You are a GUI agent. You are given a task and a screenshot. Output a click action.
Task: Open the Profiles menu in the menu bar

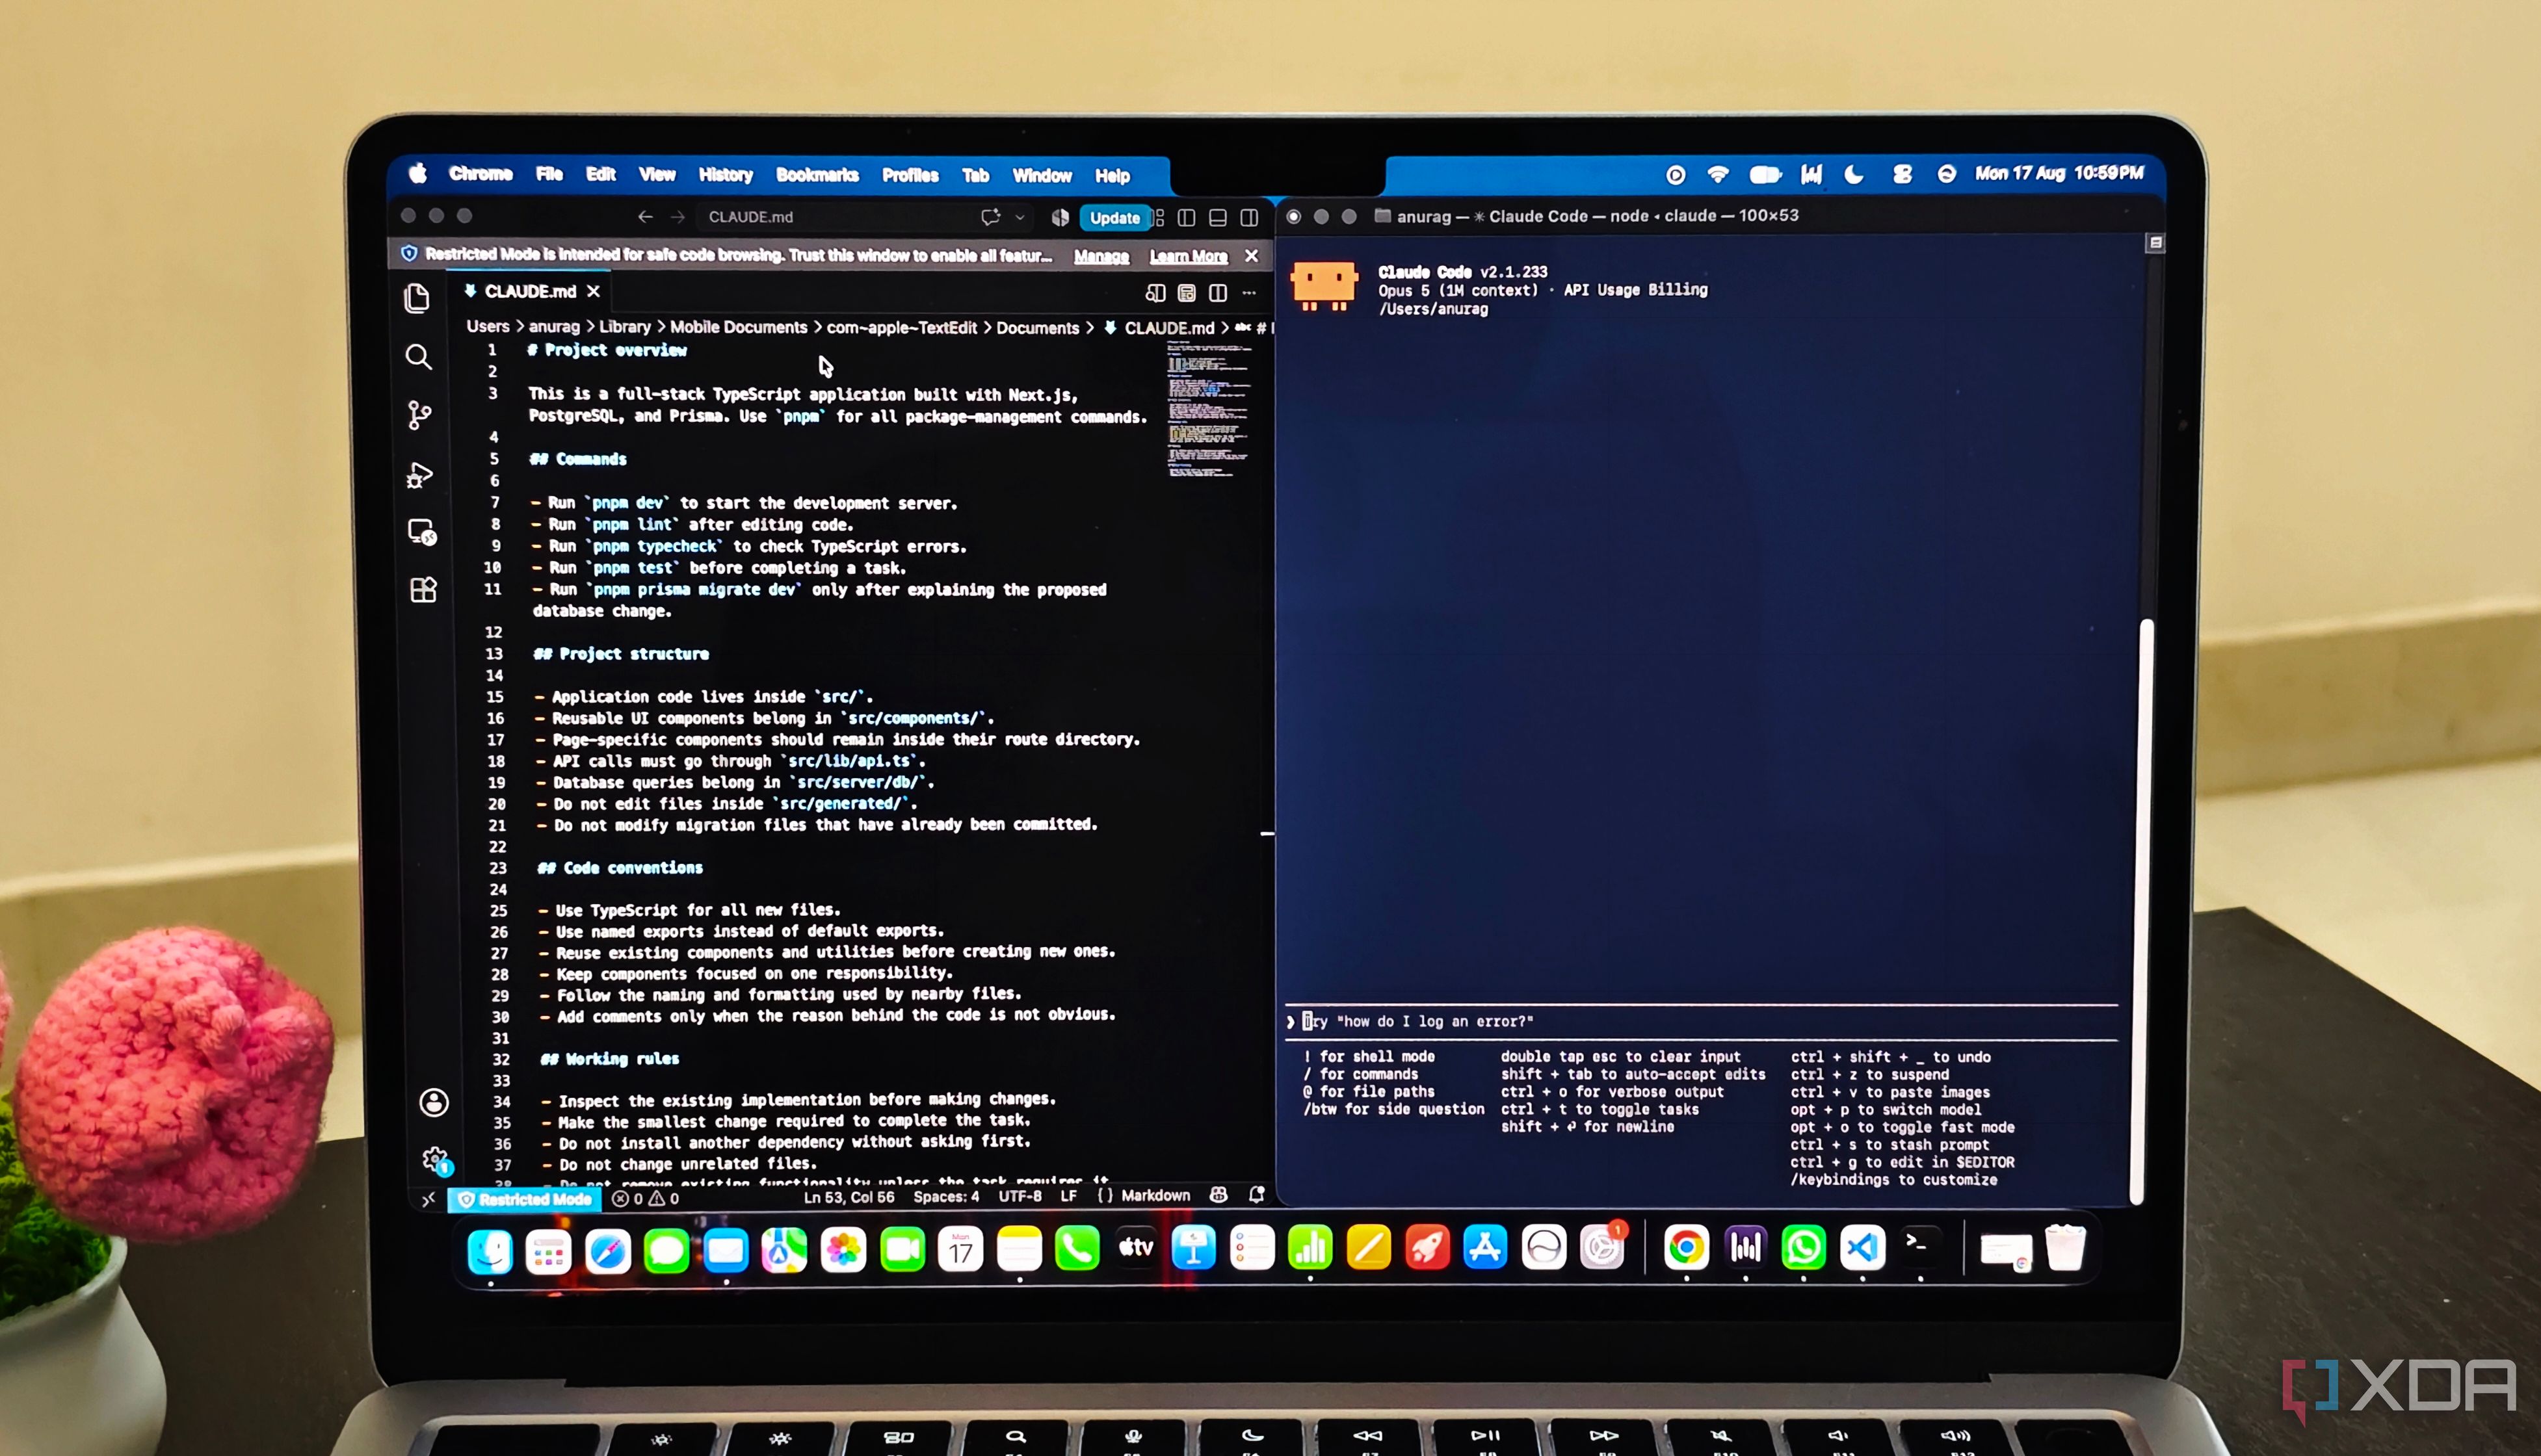click(x=910, y=175)
